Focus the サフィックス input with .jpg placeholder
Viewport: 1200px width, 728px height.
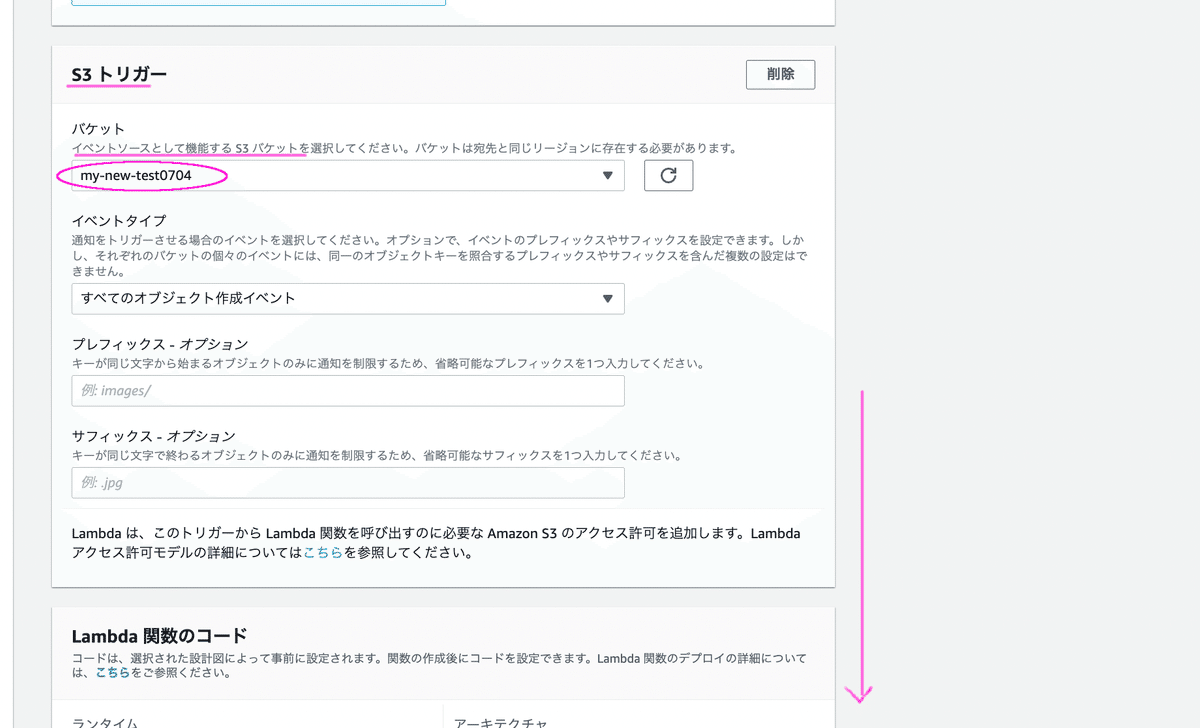pos(348,483)
